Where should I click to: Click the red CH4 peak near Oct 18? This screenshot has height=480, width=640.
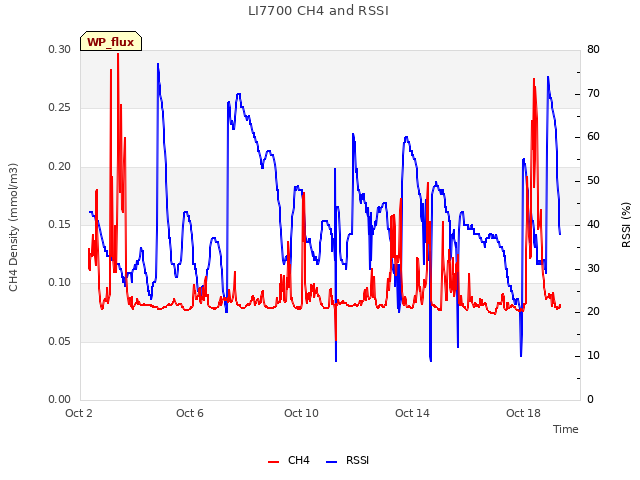click(534, 79)
